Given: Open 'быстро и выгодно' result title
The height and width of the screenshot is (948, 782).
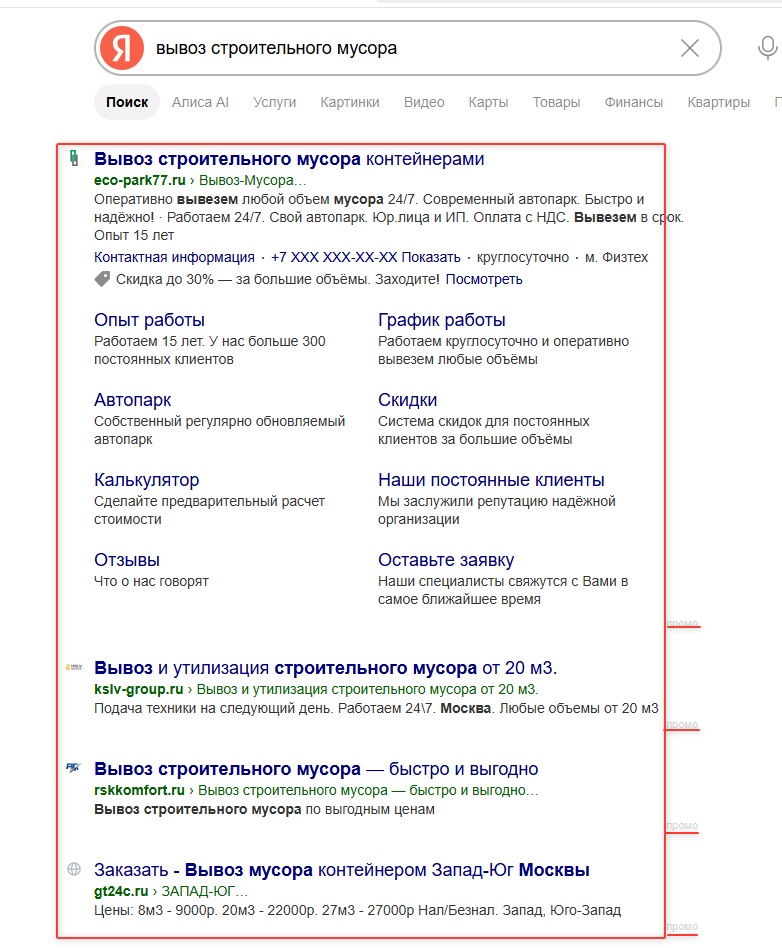Looking at the screenshot, I should (x=316, y=769).
